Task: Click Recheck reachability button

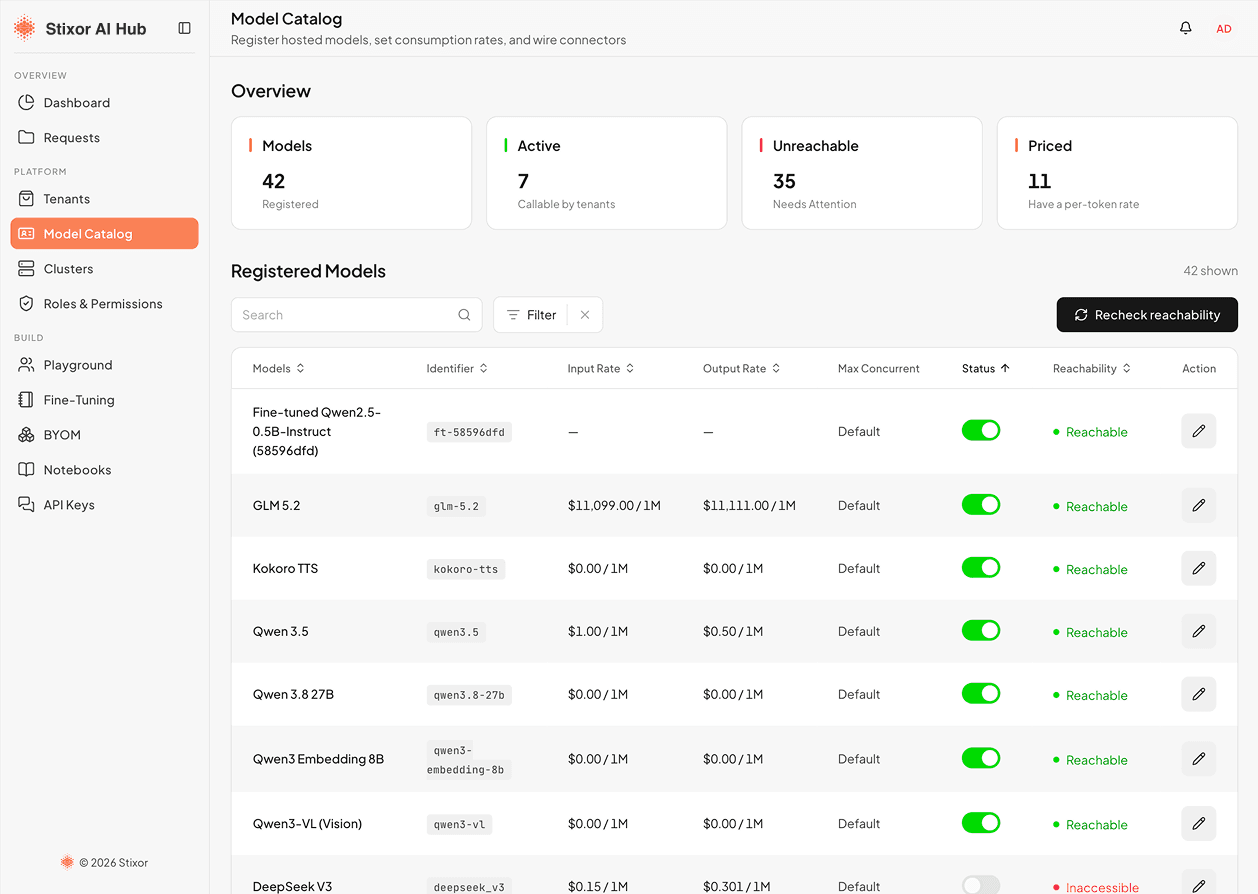Action: click(x=1147, y=315)
